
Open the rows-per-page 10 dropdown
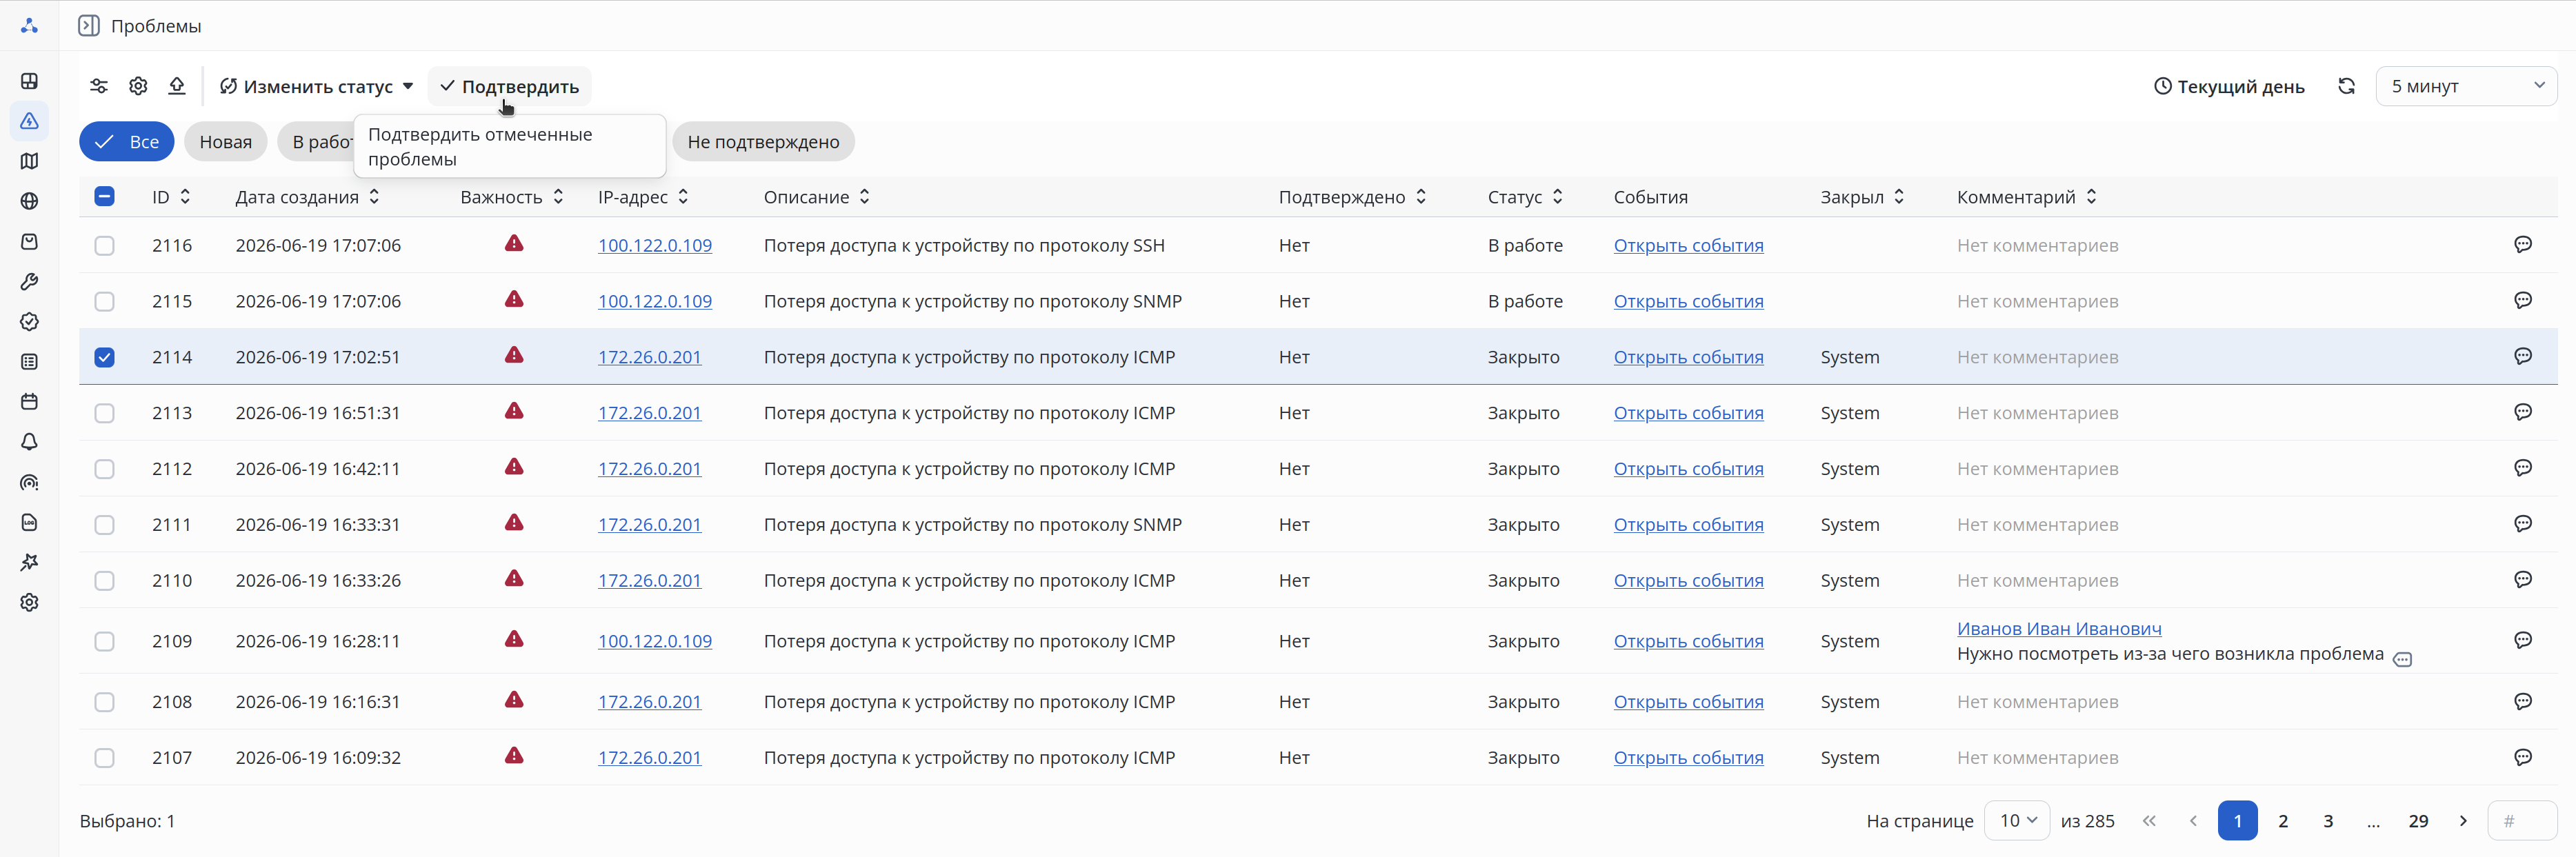(x=2017, y=820)
